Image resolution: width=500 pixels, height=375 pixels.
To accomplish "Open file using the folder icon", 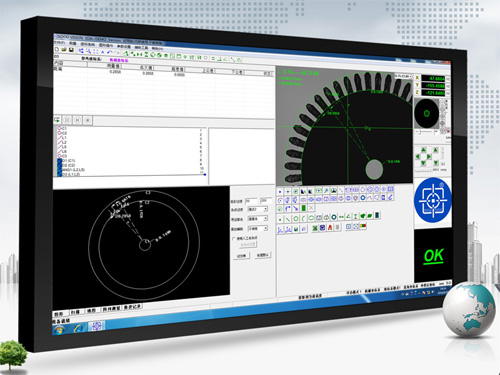I will [64, 49].
